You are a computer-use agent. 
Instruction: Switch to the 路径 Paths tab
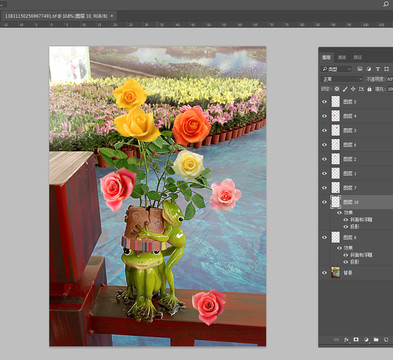coord(358,57)
